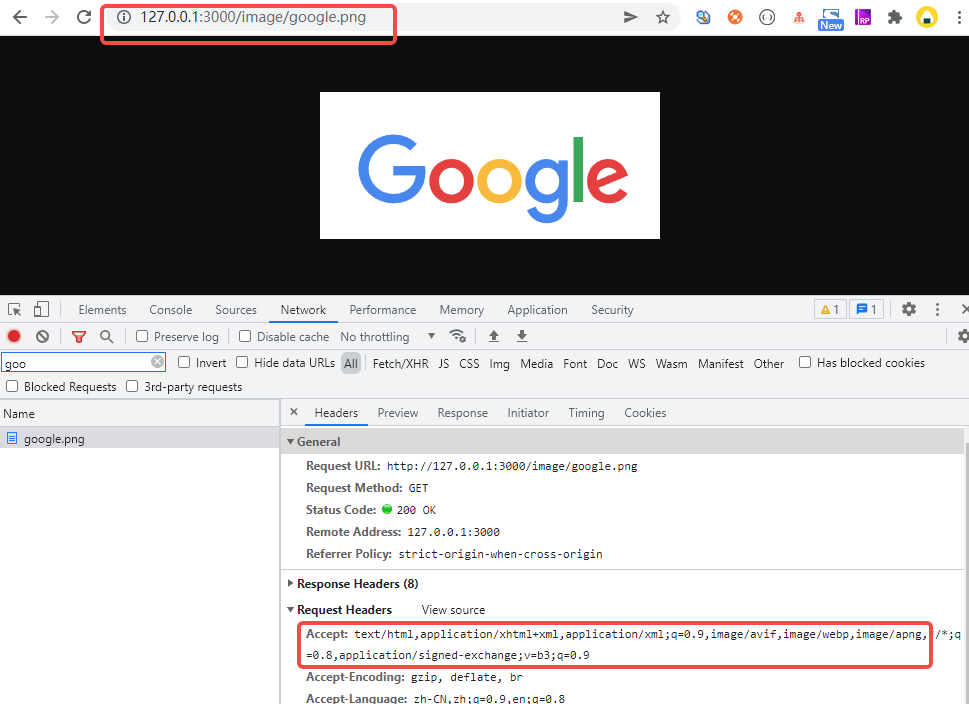Screen dimensions: 969x704
Task: Switch to the Preview tab of the request
Action: (x=397, y=413)
